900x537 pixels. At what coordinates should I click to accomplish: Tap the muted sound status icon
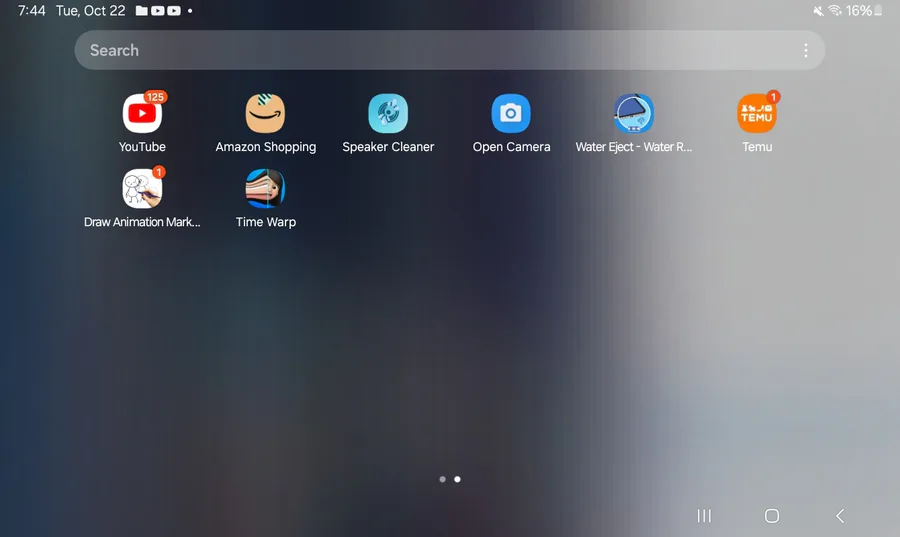tap(818, 11)
